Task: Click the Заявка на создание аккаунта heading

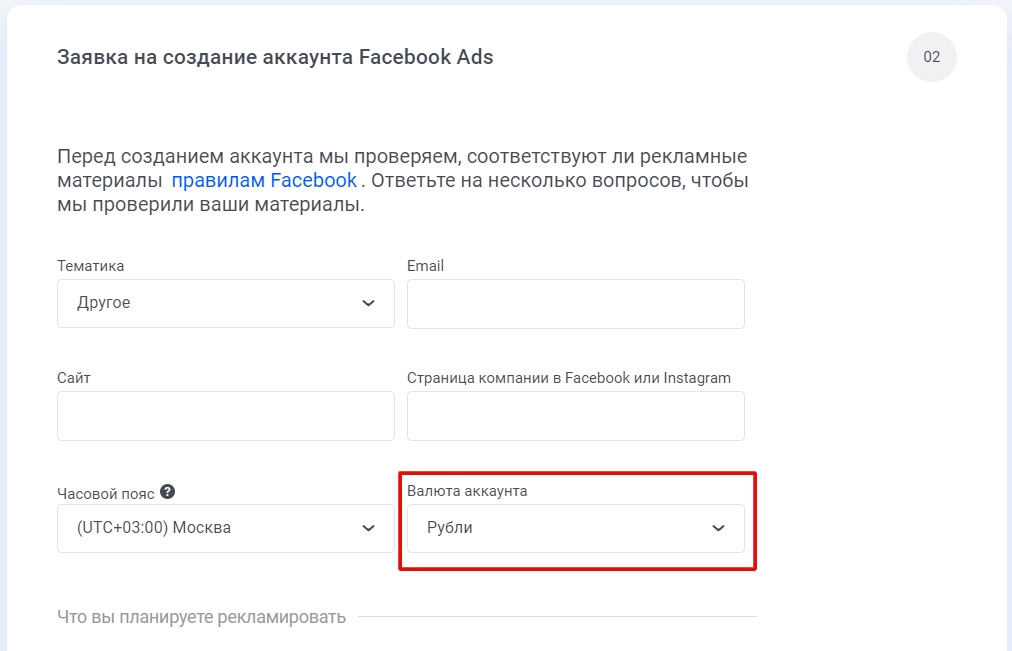Action: [x=275, y=57]
